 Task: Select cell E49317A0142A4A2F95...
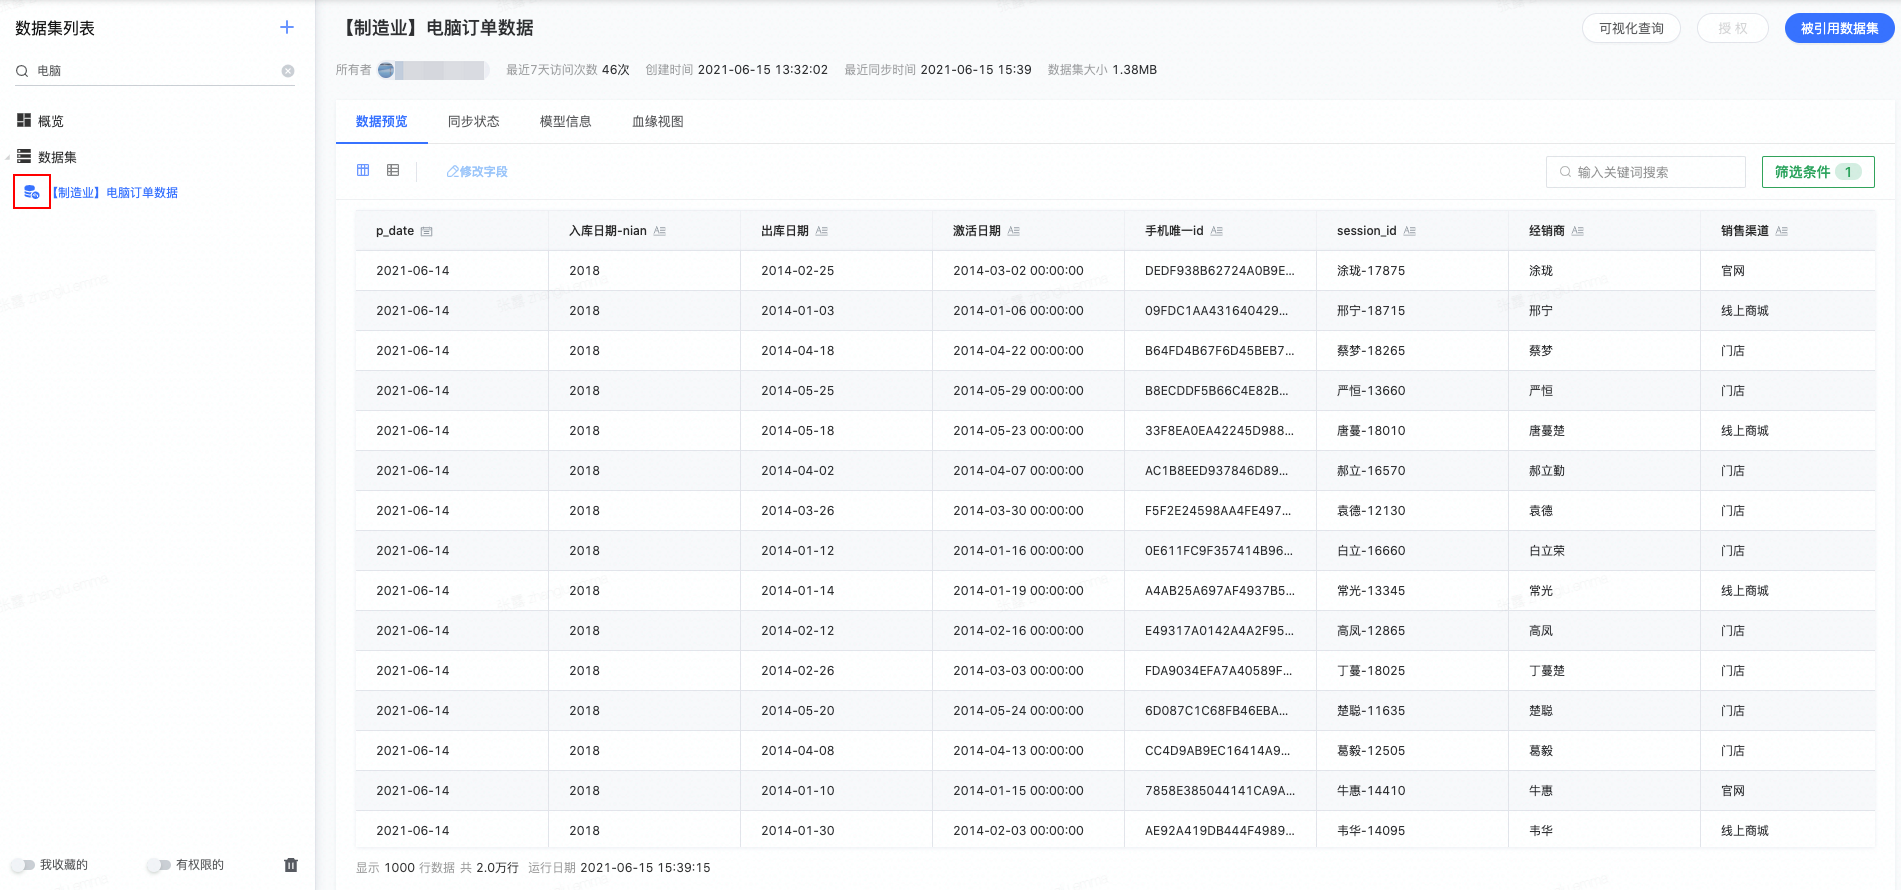(1218, 631)
